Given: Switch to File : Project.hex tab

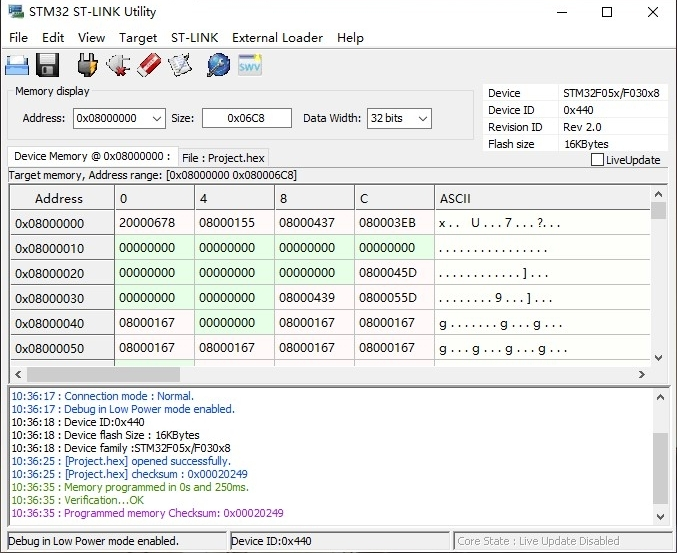Looking at the screenshot, I should [x=224, y=158].
